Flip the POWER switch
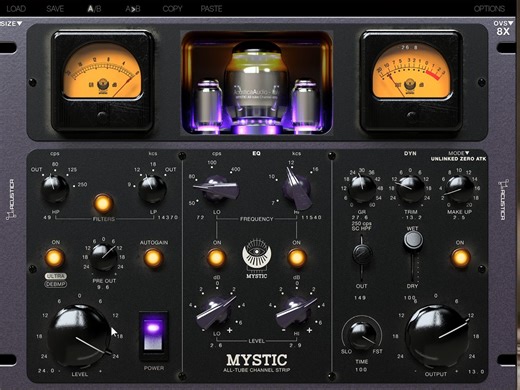This screenshot has width=520, height=390. click(x=153, y=336)
